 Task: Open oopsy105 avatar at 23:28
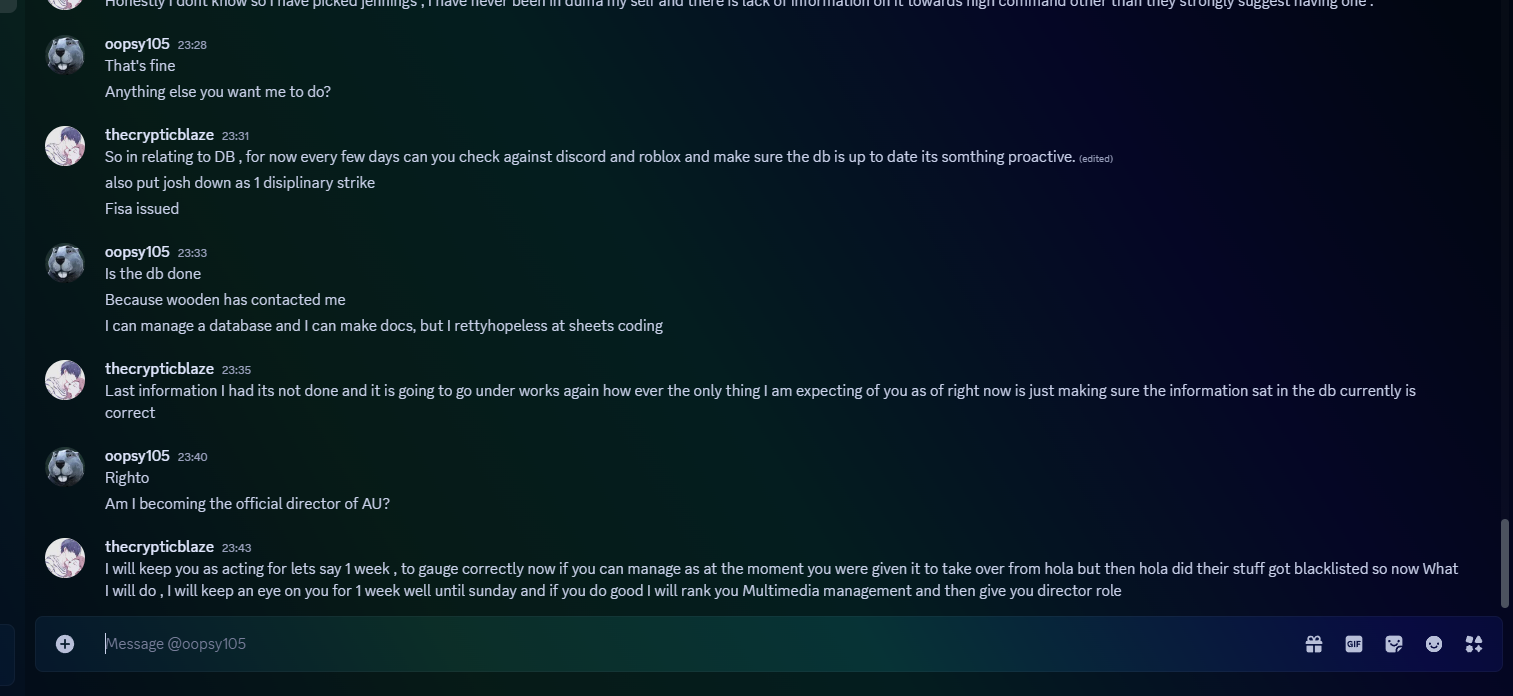point(65,55)
